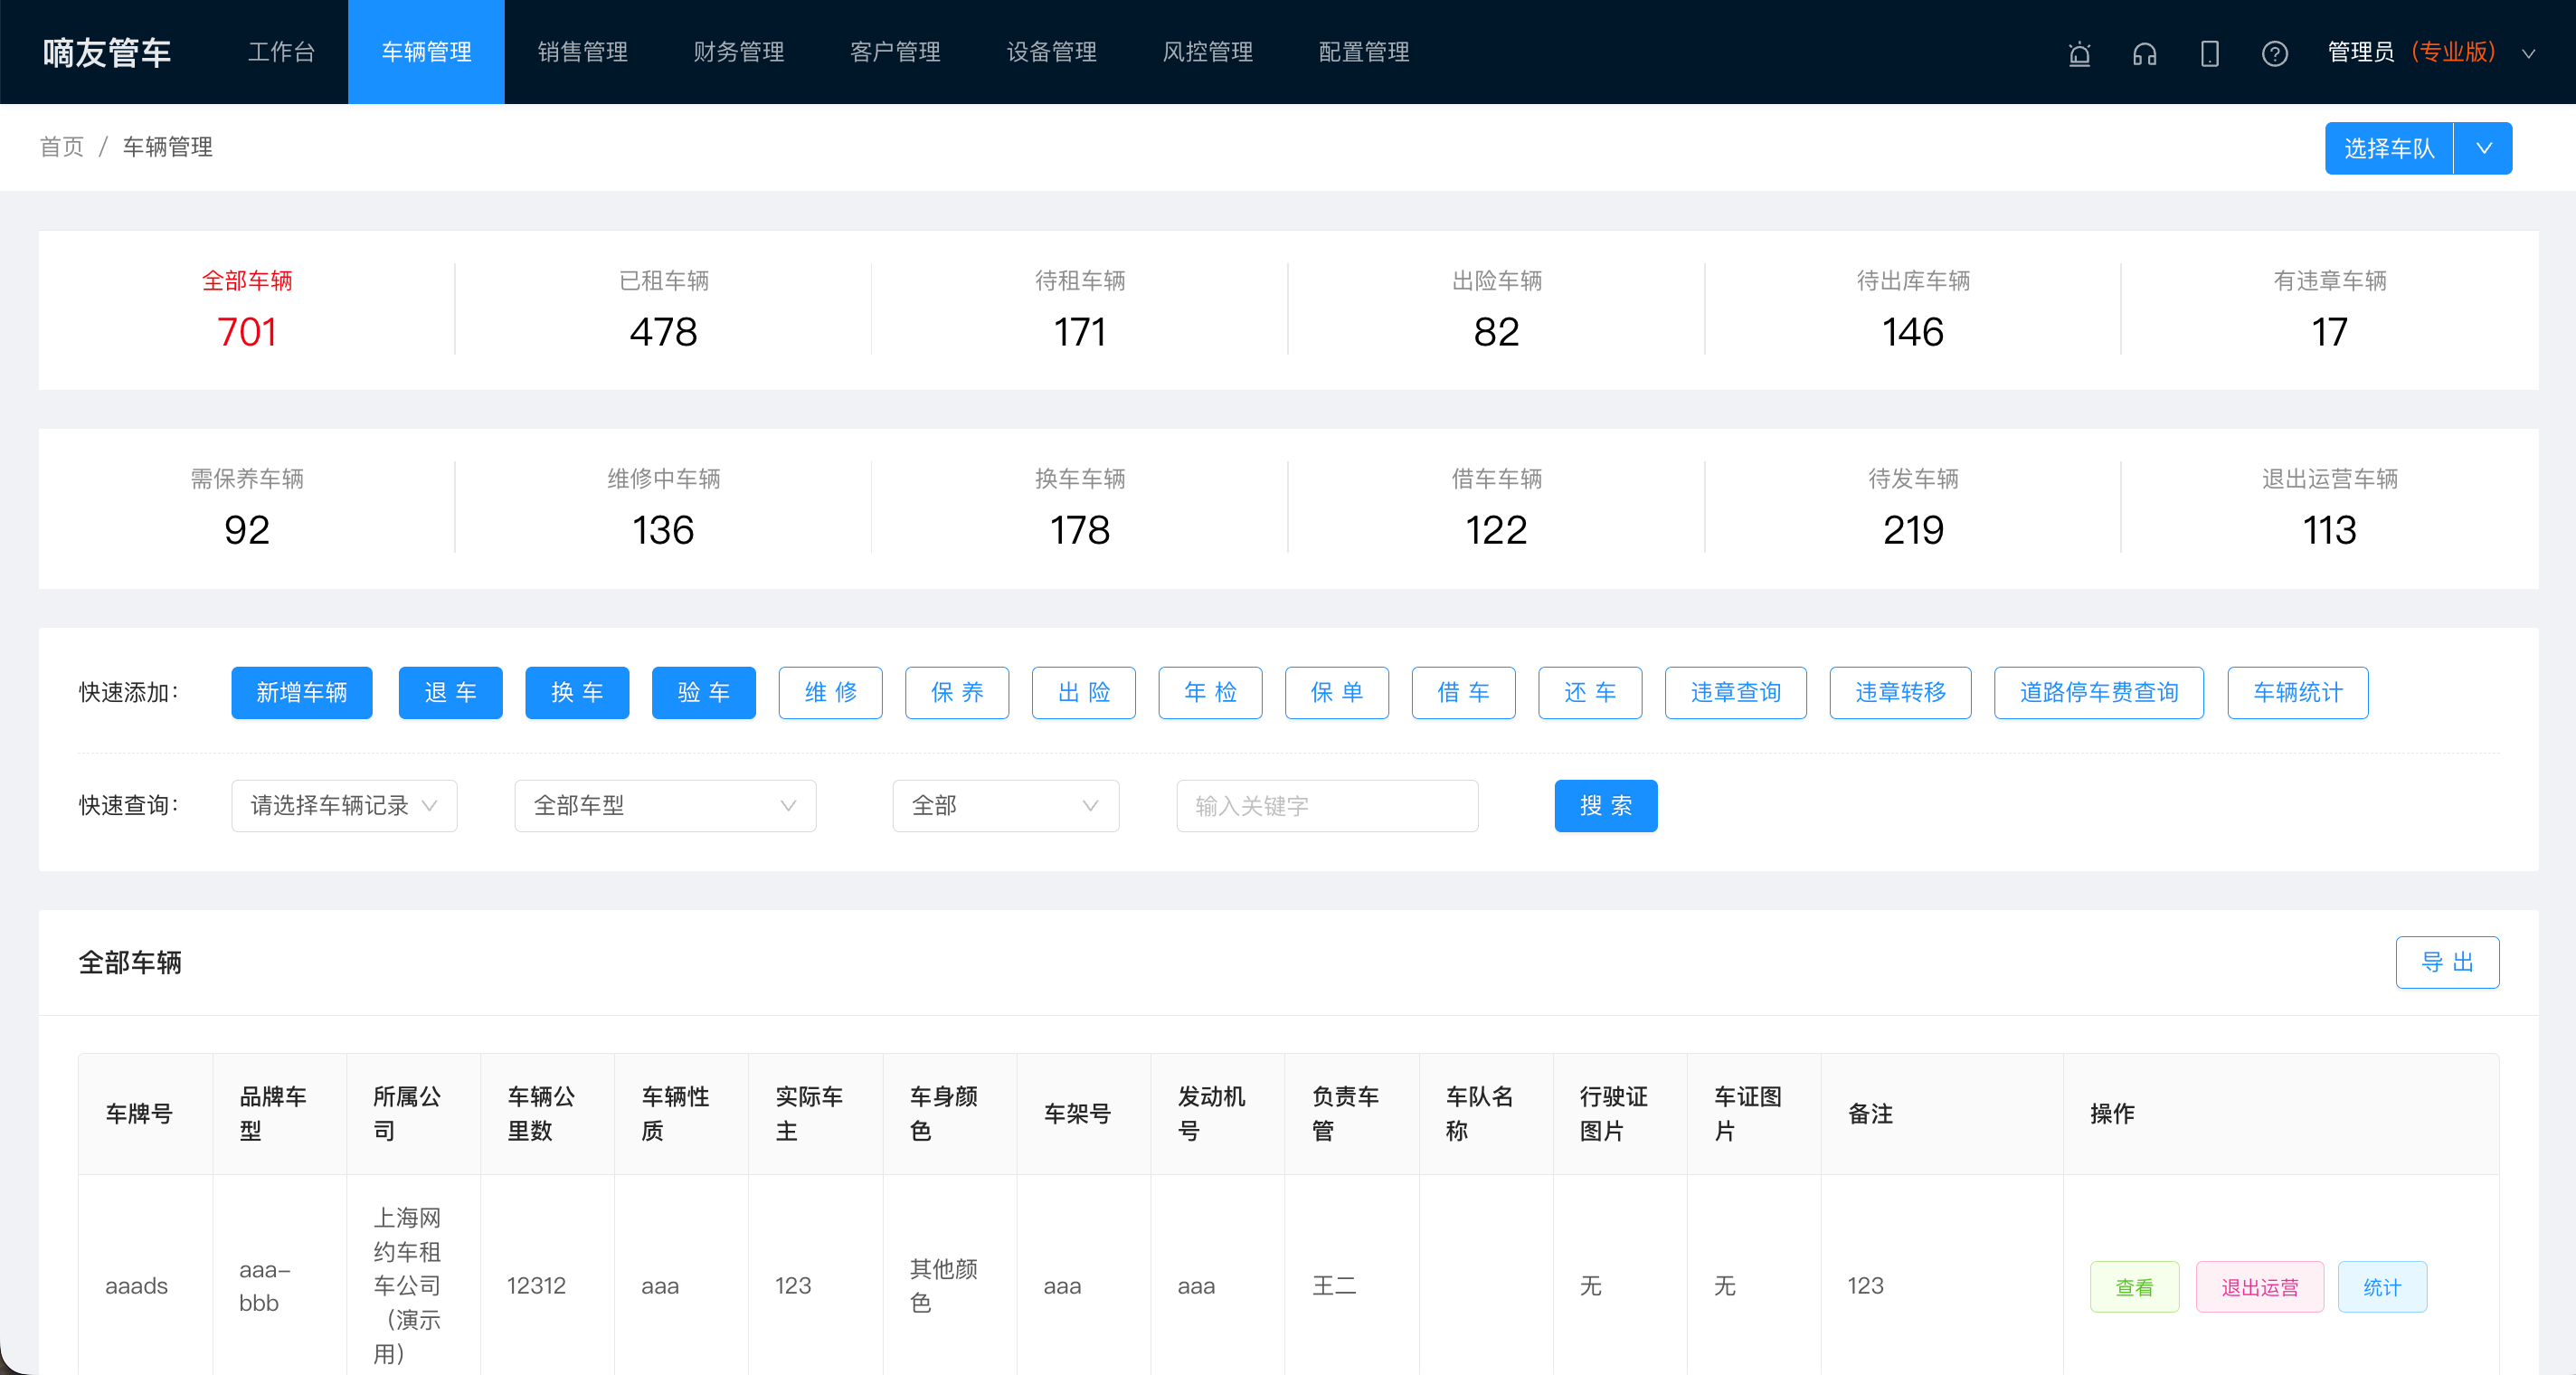Open 道路停车费查询
This screenshot has height=1375, width=2576.
click(x=2098, y=692)
